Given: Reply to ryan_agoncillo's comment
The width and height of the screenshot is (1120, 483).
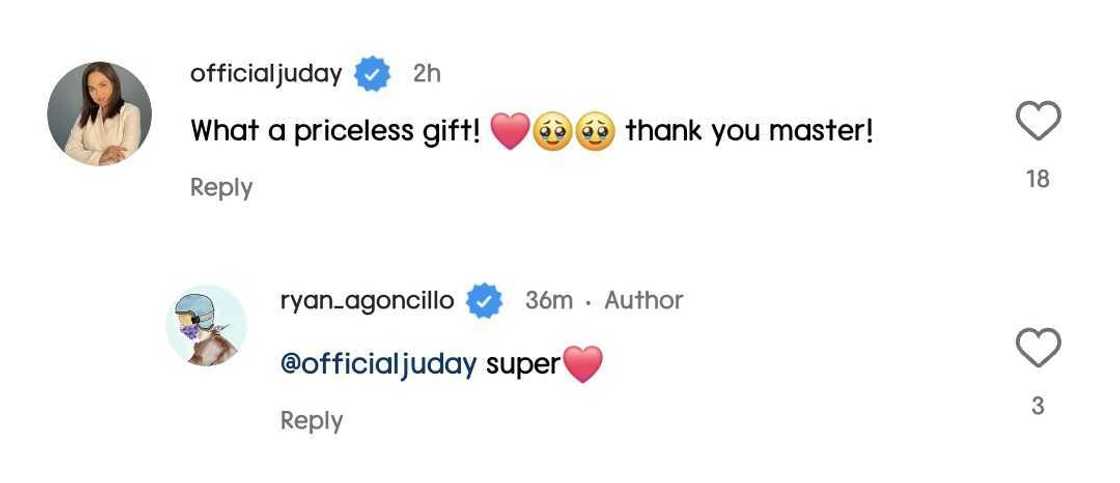Looking at the screenshot, I should [x=311, y=421].
